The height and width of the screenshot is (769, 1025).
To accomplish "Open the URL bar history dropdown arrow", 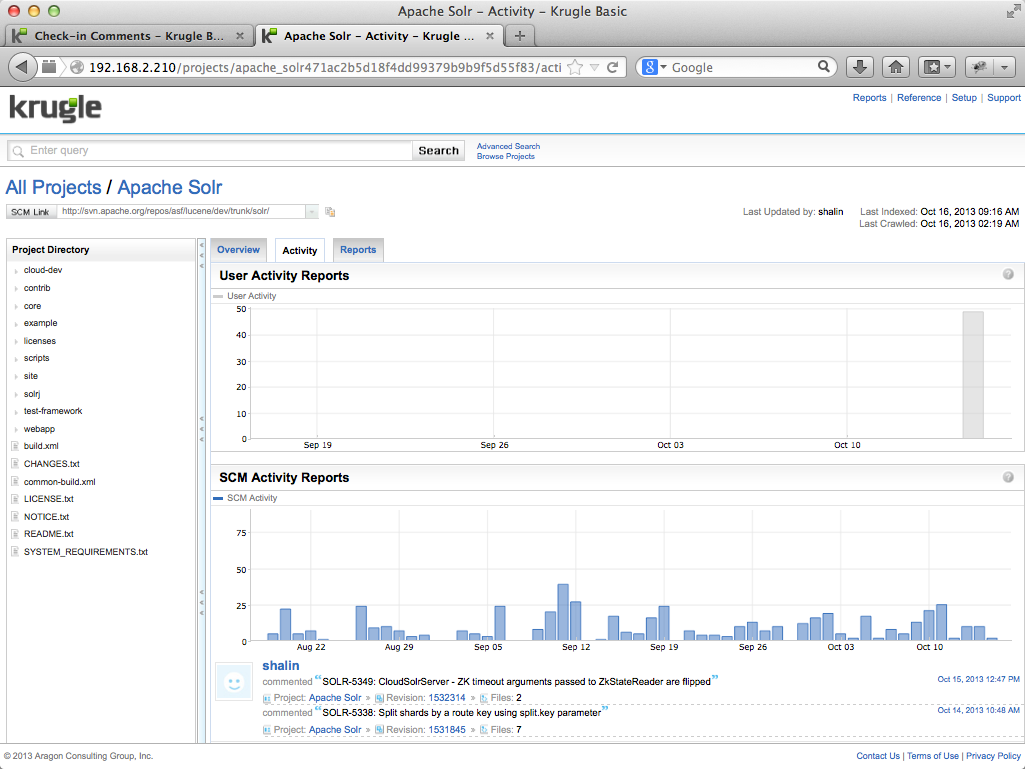I will pos(594,67).
